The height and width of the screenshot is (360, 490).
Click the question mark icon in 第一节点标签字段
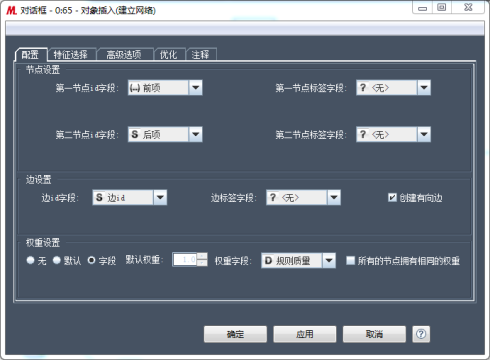[x=363, y=88]
